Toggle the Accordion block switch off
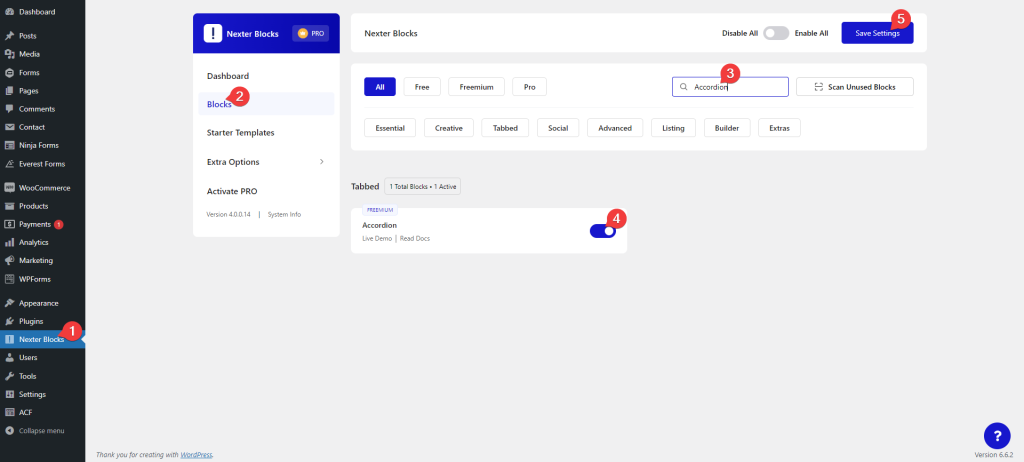This screenshot has width=1024, height=462. pos(603,231)
